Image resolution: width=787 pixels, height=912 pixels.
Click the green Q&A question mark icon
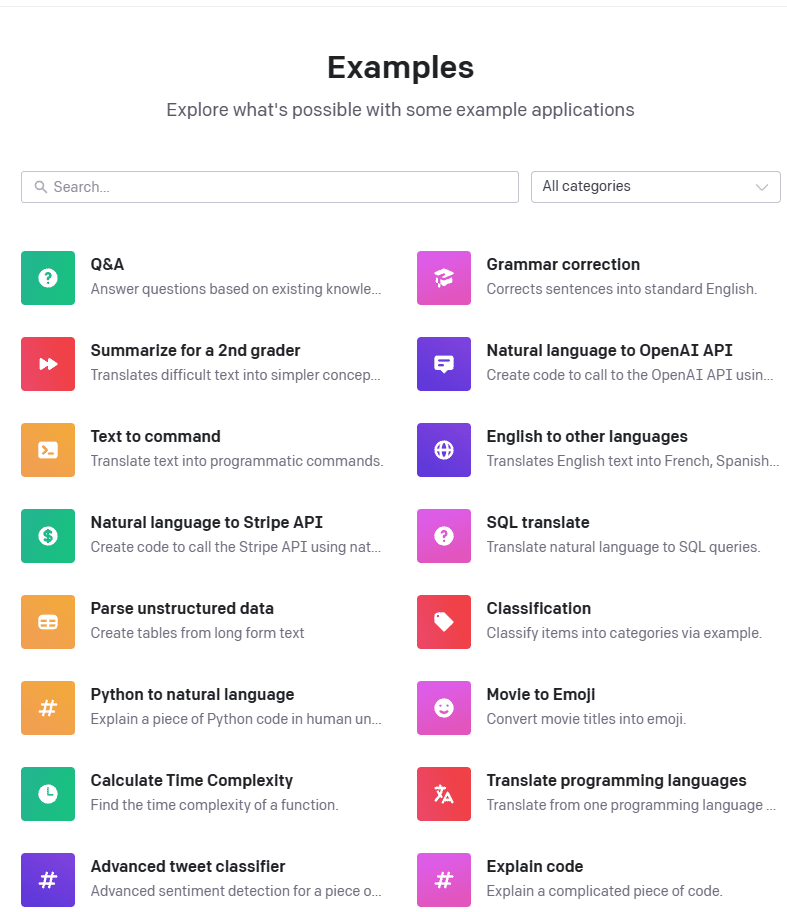coord(48,278)
